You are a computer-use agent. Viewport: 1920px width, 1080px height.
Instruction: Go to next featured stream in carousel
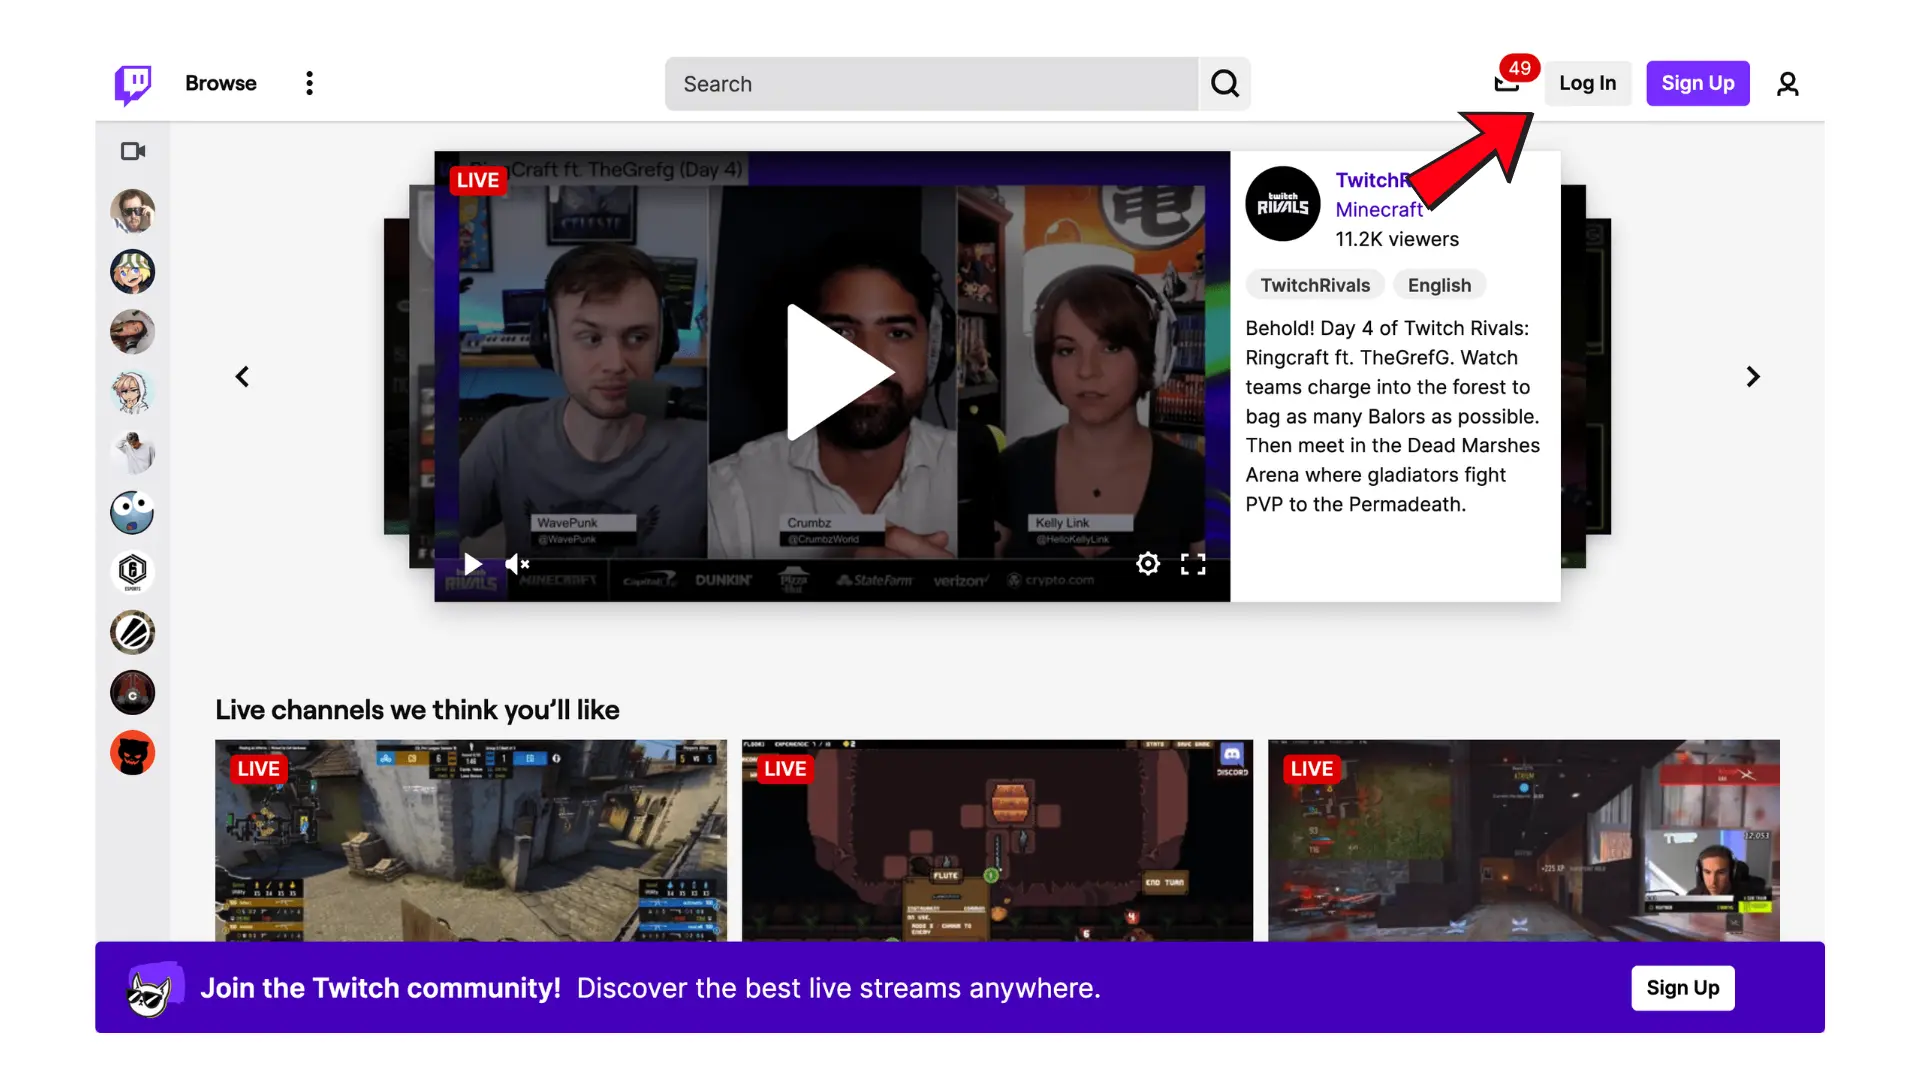pos(1753,377)
